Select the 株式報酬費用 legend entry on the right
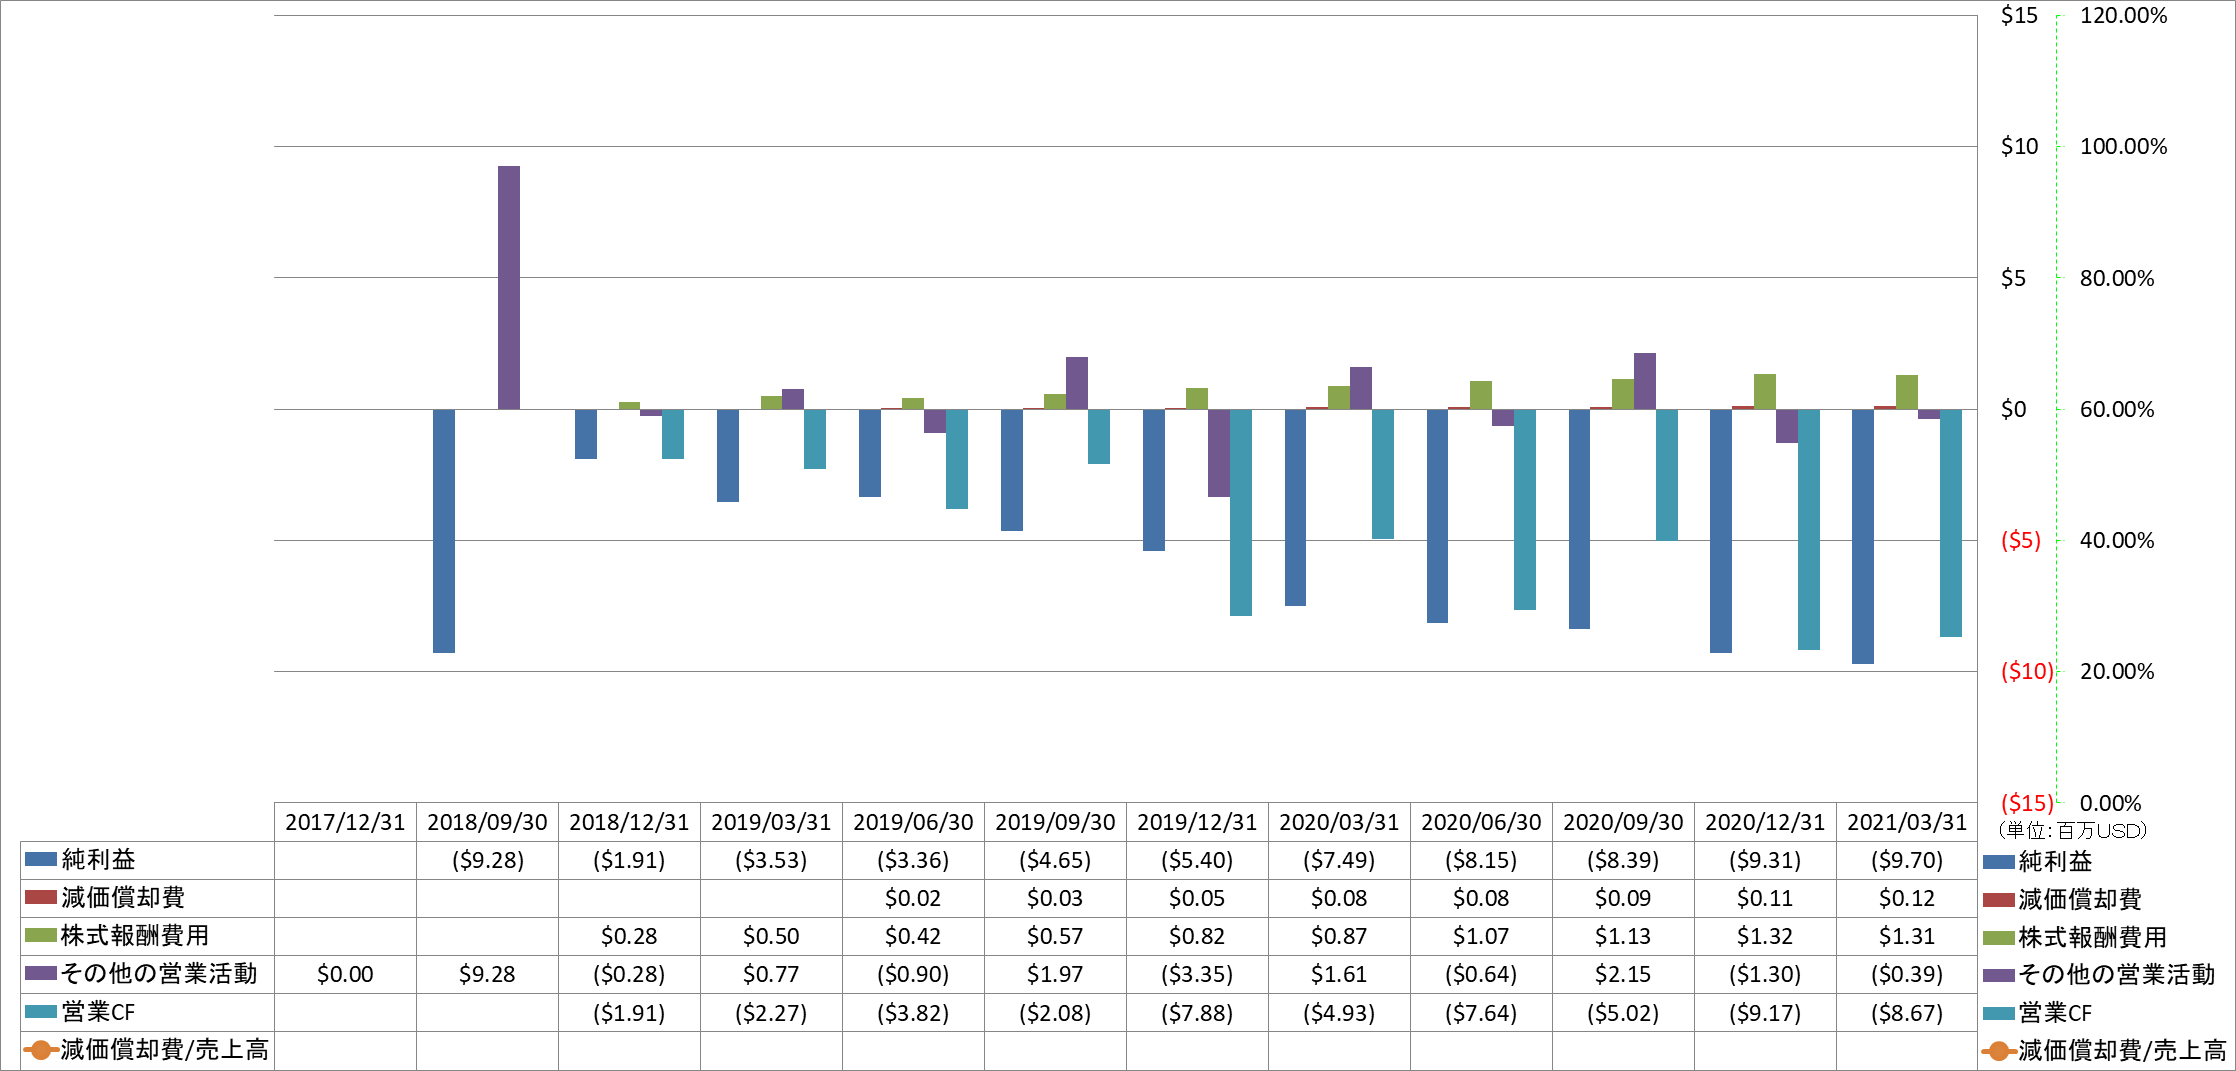Image resolution: width=2236 pixels, height=1071 pixels. tap(2075, 937)
